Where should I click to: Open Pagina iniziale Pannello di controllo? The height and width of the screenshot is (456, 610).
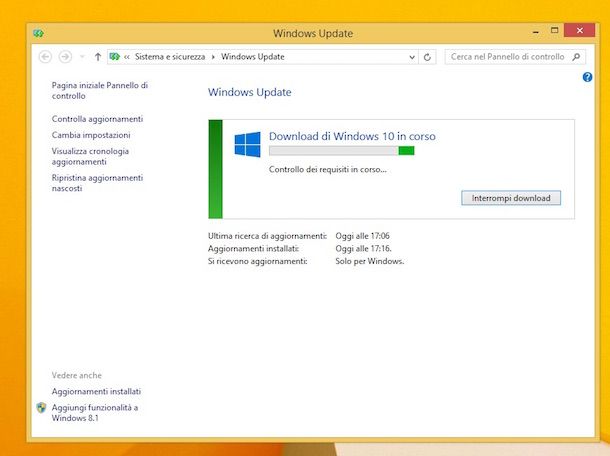click(100, 90)
